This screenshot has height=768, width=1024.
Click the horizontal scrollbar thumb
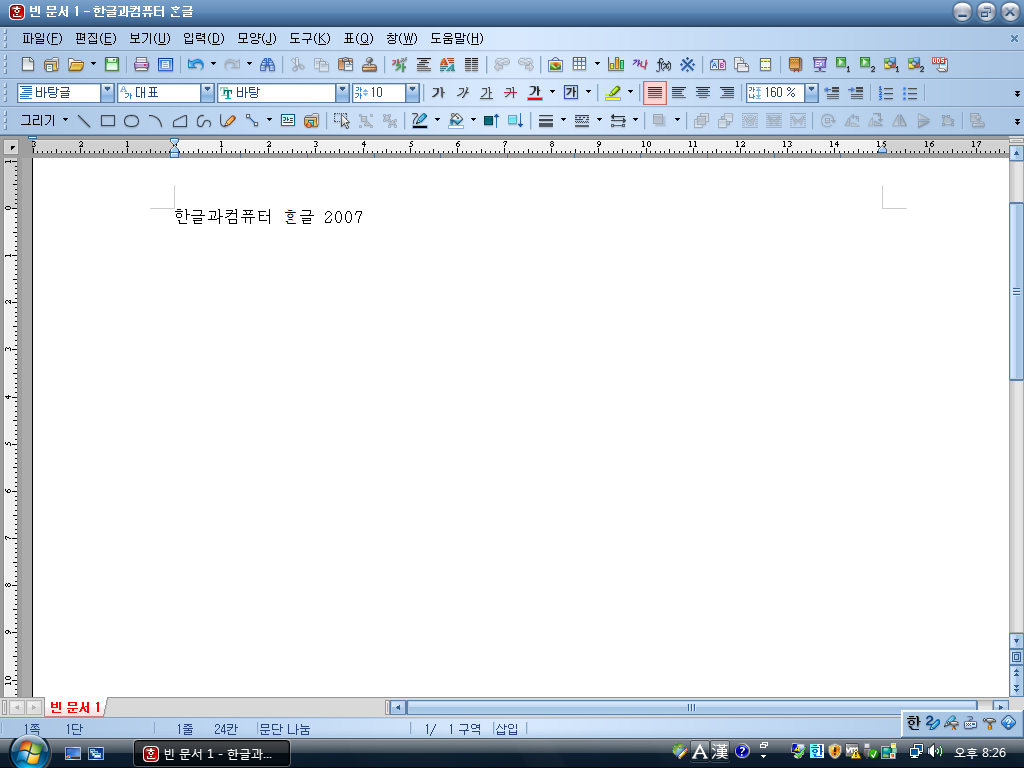[692, 707]
